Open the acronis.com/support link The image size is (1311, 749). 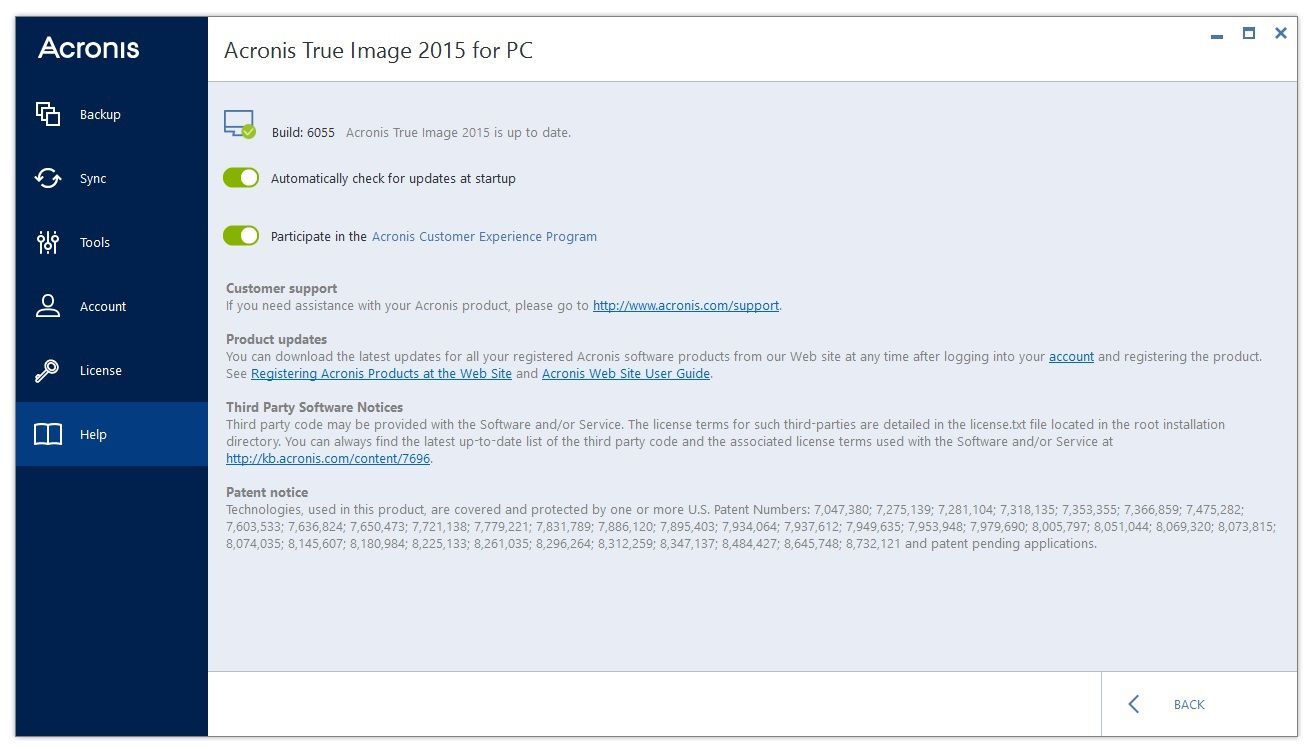[x=686, y=306]
